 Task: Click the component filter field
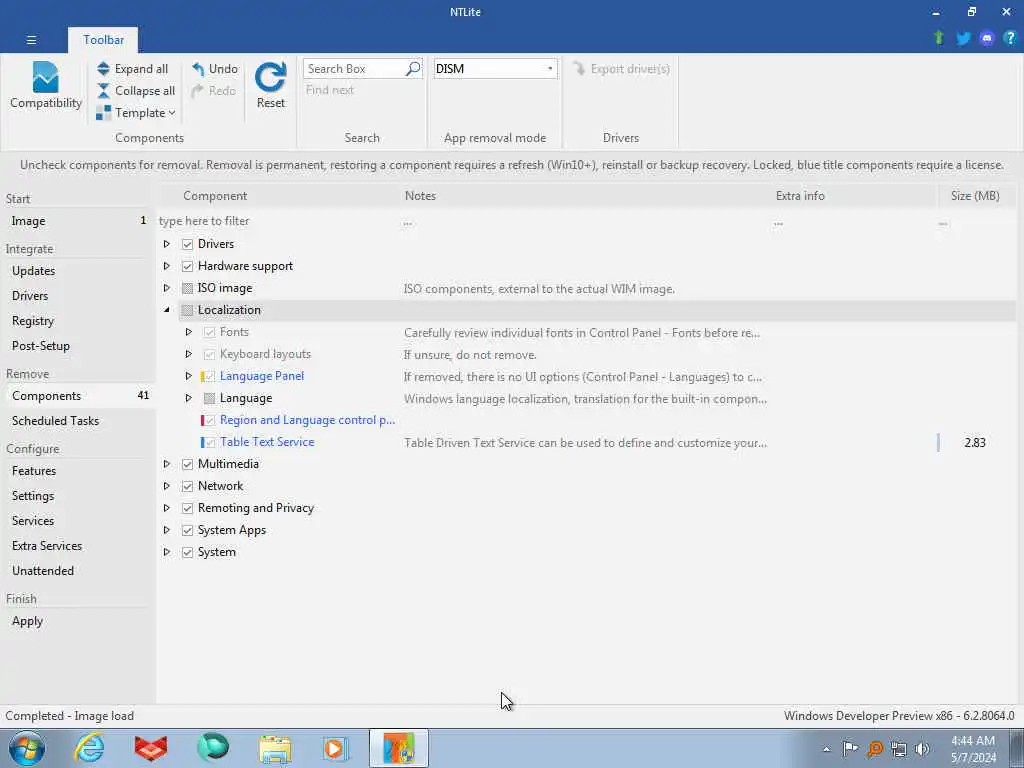click(278, 221)
